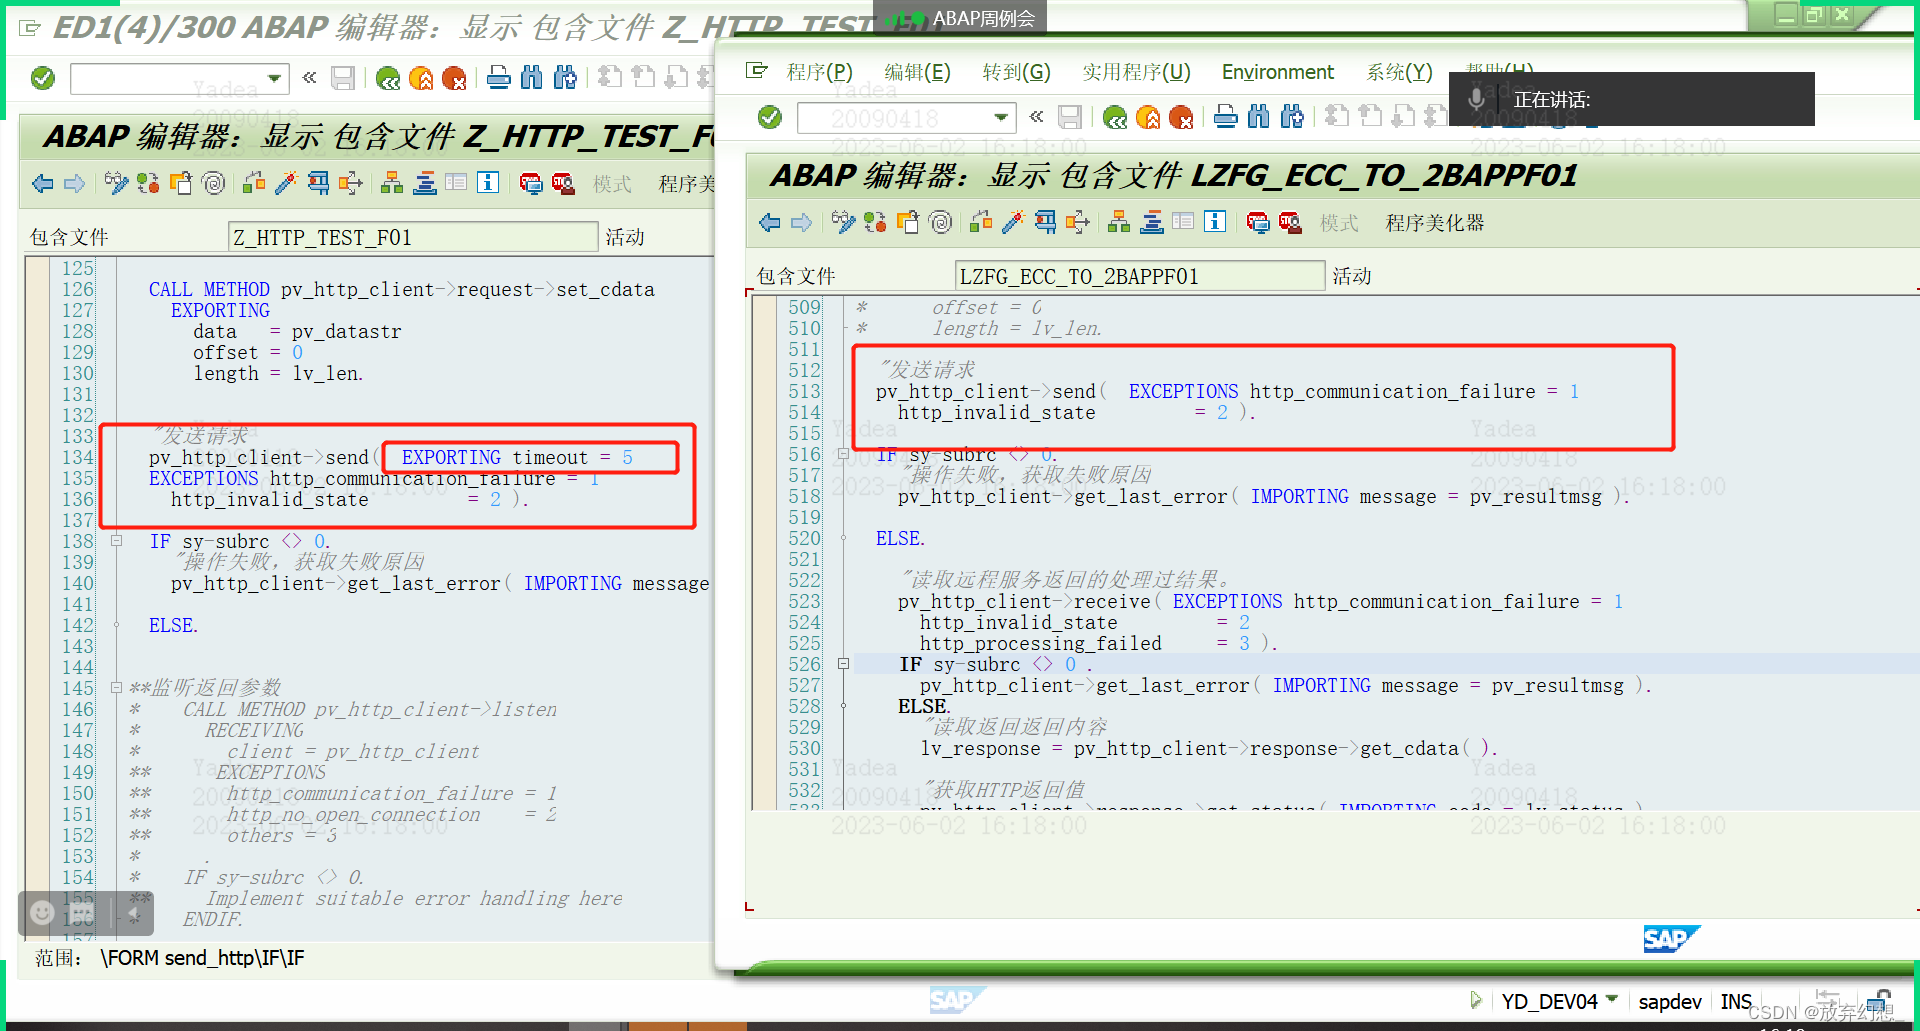Click include field Z_HTTP_TEST_F01
The width and height of the screenshot is (1920, 1031).
coord(413,237)
